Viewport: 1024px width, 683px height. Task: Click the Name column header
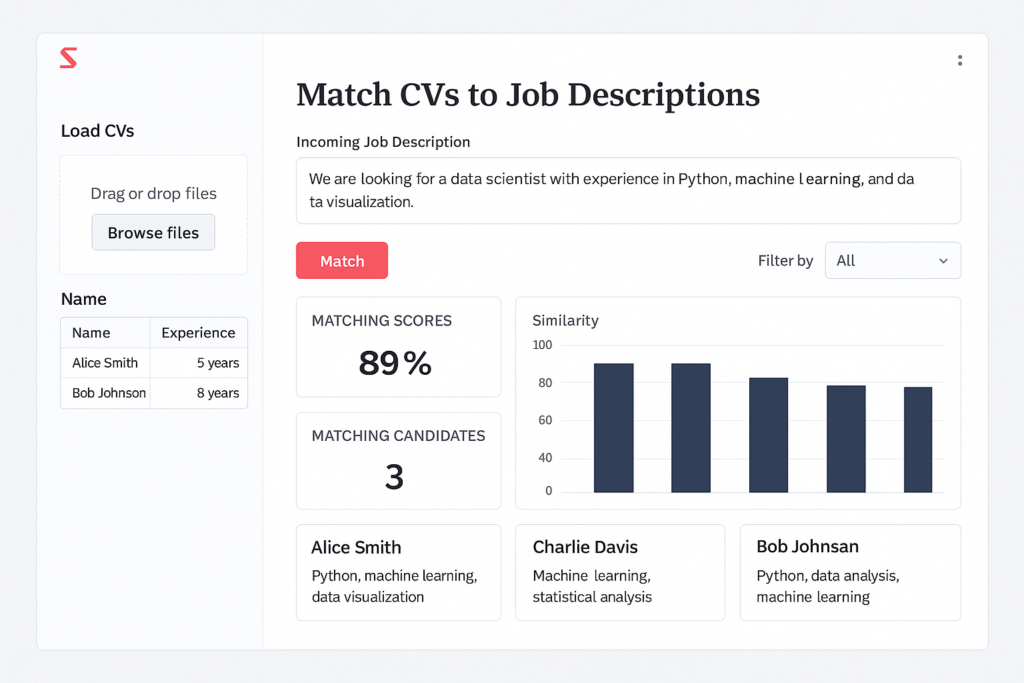coord(92,333)
